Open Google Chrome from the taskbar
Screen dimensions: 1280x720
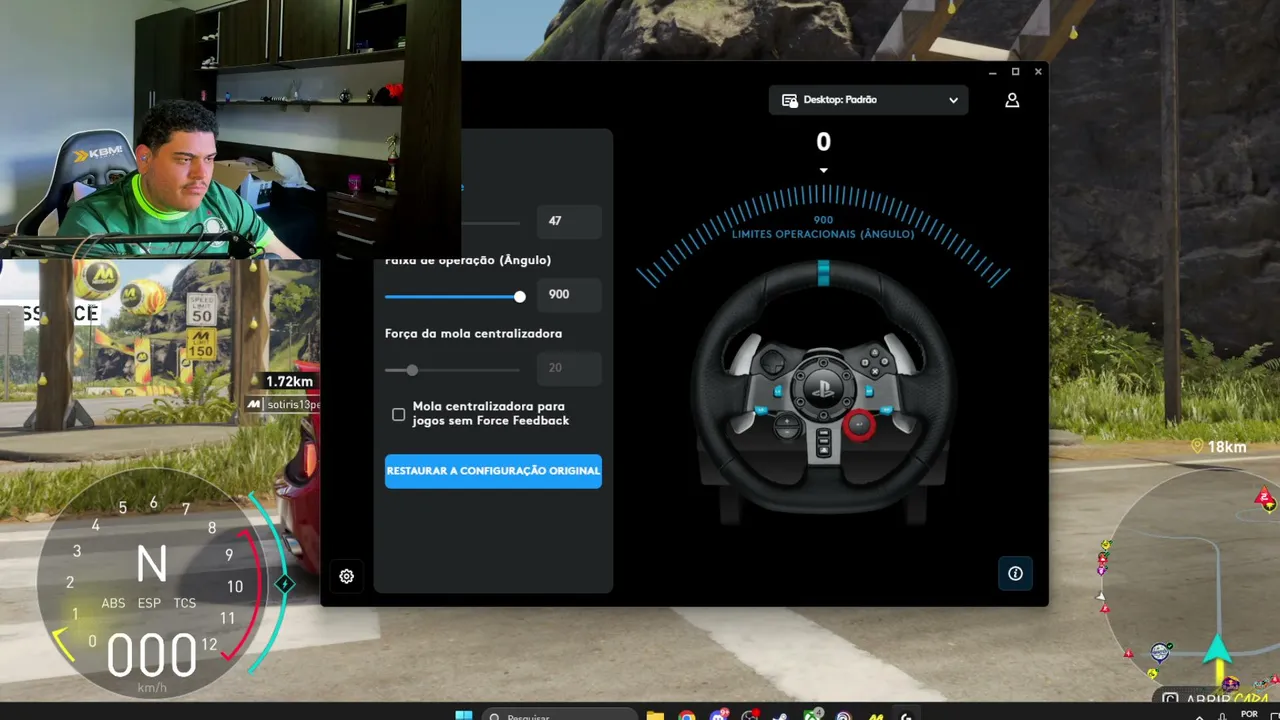tap(686, 715)
